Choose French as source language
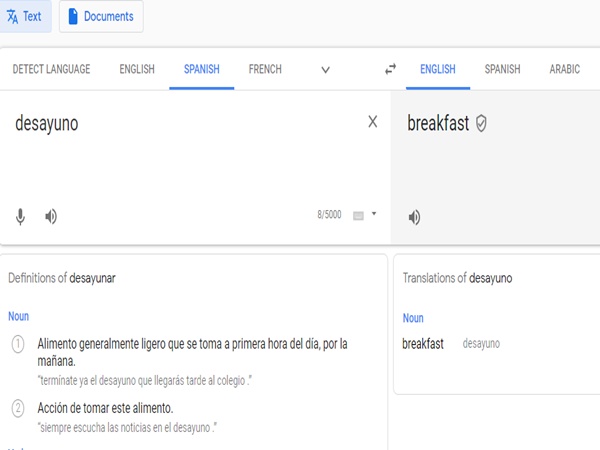The height and width of the screenshot is (450, 600). (265, 69)
